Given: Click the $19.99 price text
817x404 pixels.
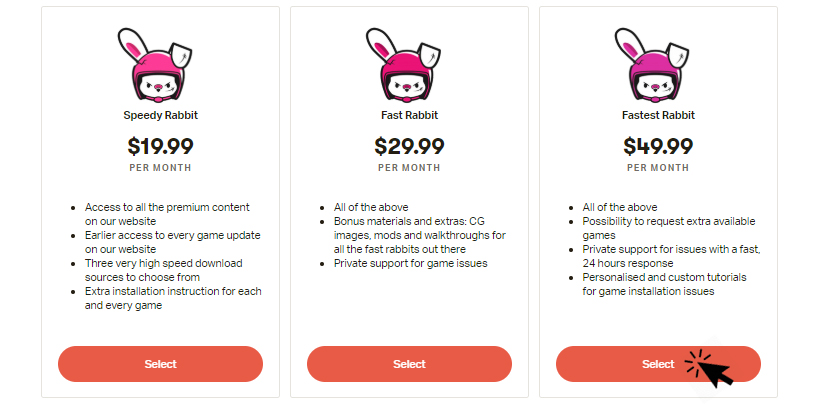Looking at the screenshot, I should click(x=160, y=146).
